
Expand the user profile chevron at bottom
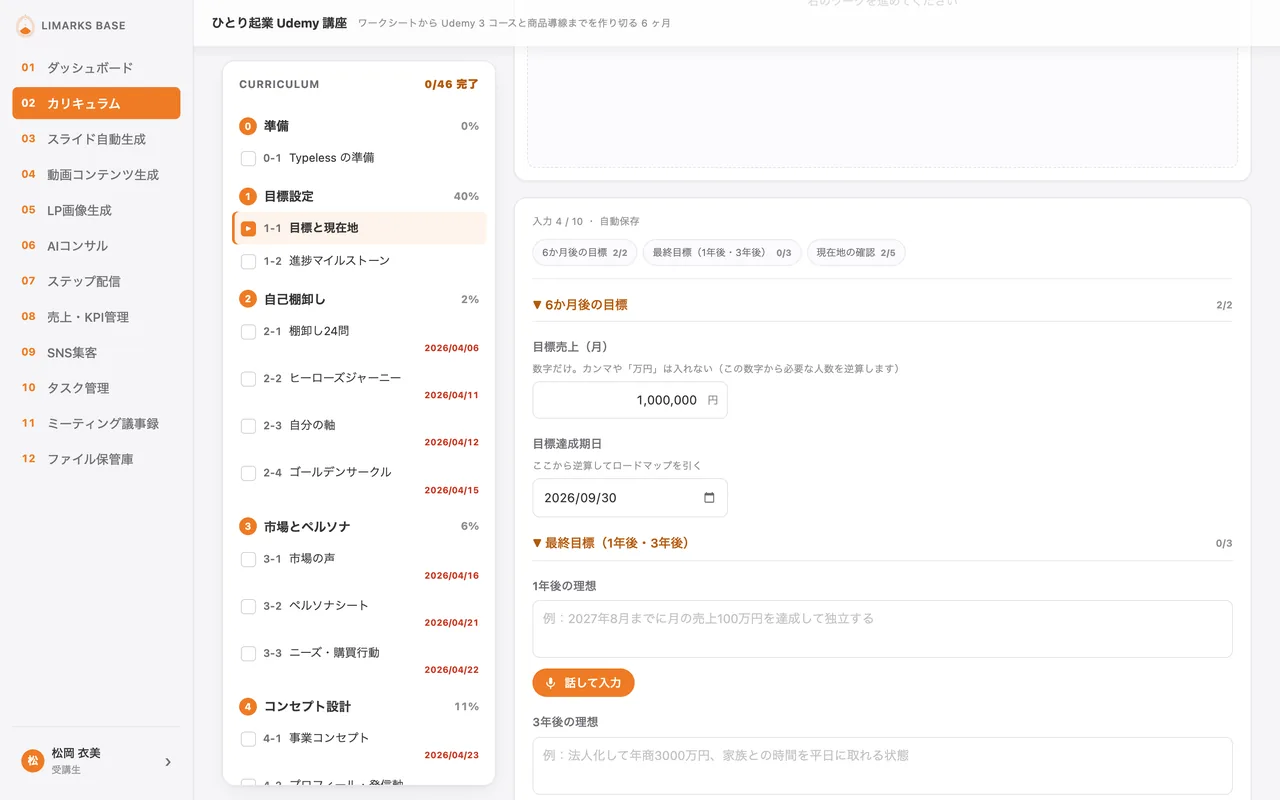point(168,762)
